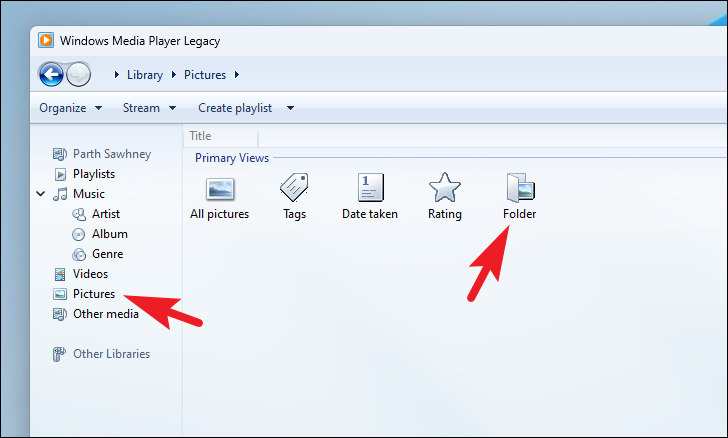This screenshot has width=728, height=438.
Task: Click the Artist icon in sidebar
Action: click(x=79, y=214)
